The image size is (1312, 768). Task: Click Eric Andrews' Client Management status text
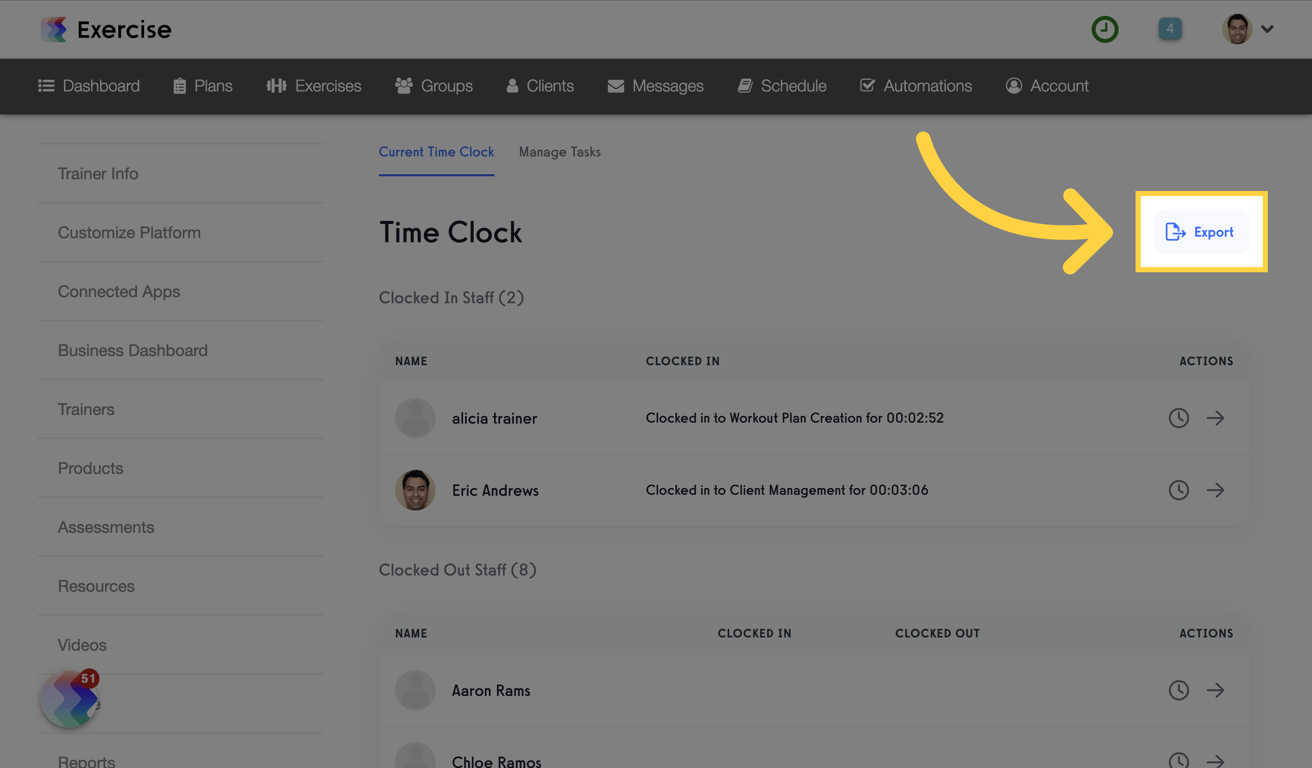787,490
